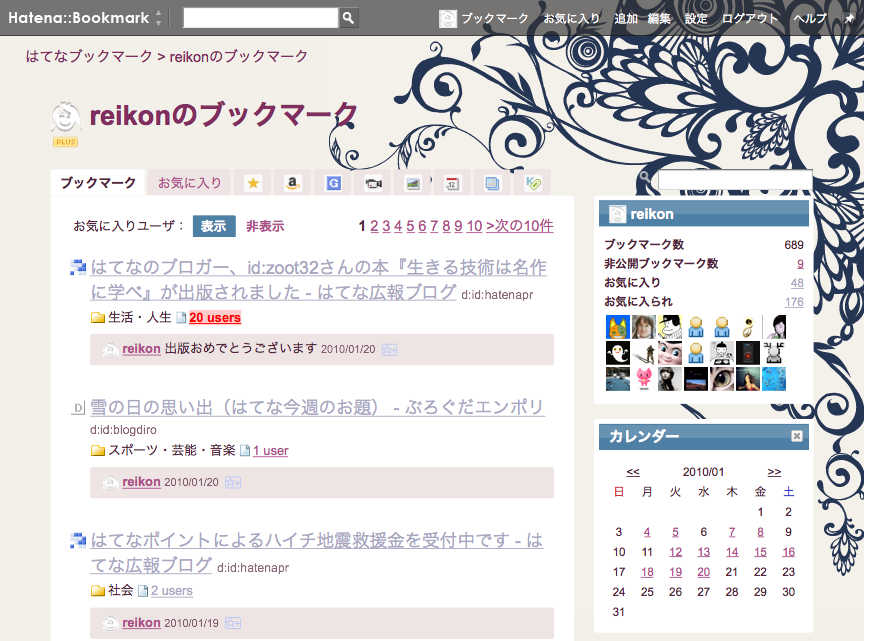Open the 2 users link
Viewport: 878px width, 641px height.
coord(172,591)
